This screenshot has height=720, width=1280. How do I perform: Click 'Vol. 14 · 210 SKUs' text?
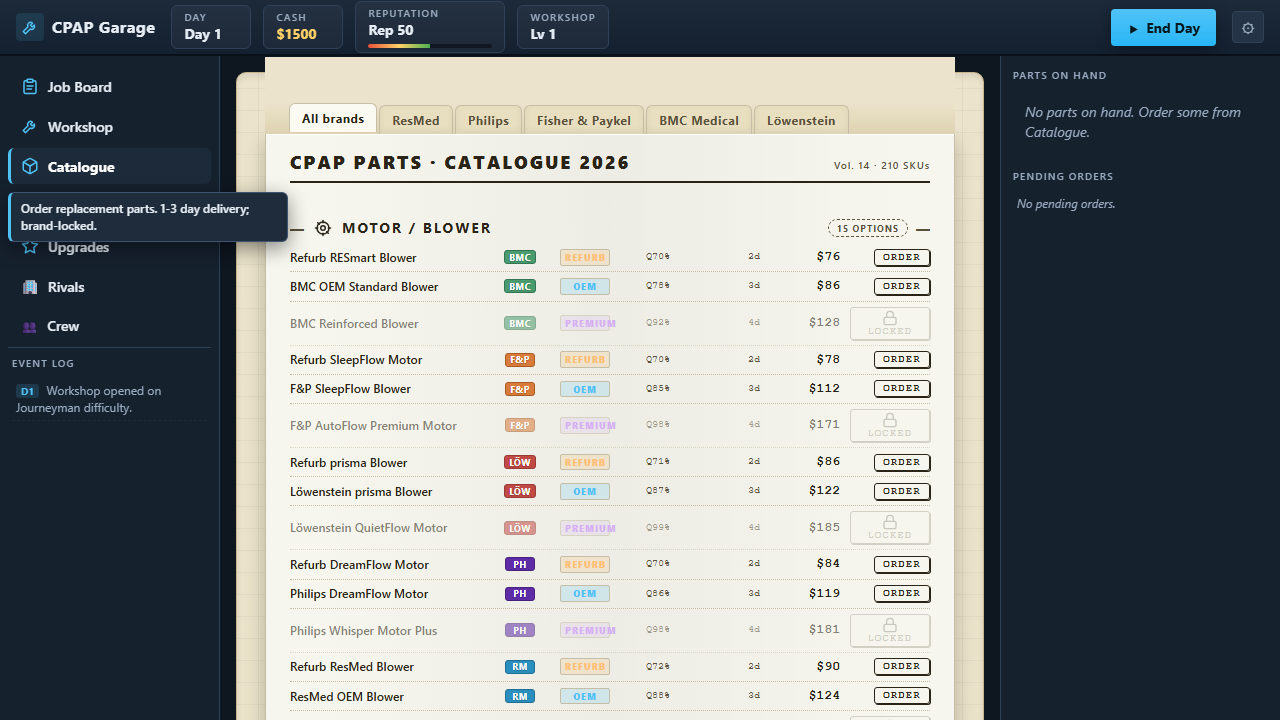pyautogui.click(x=882, y=166)
